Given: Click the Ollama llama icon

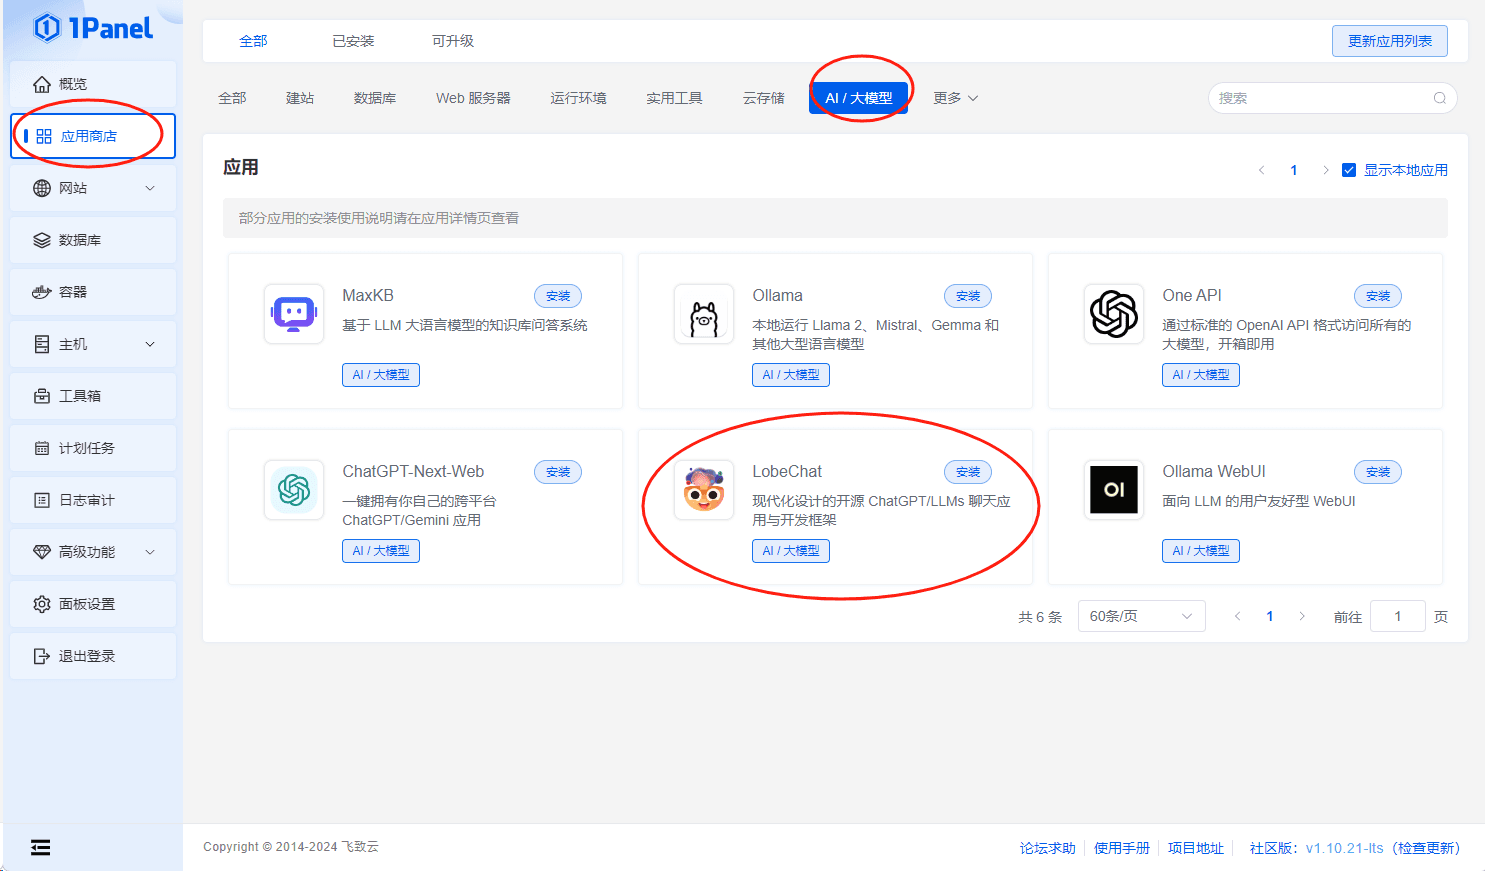Looking at the screenshot, I should click(703, 314).
